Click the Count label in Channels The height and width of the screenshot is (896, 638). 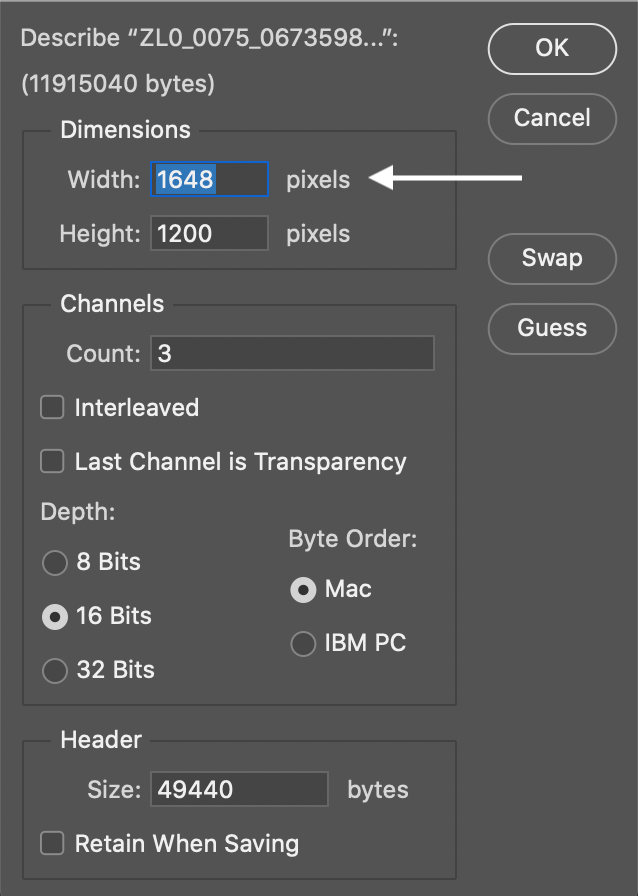click(x=103, y=354)
